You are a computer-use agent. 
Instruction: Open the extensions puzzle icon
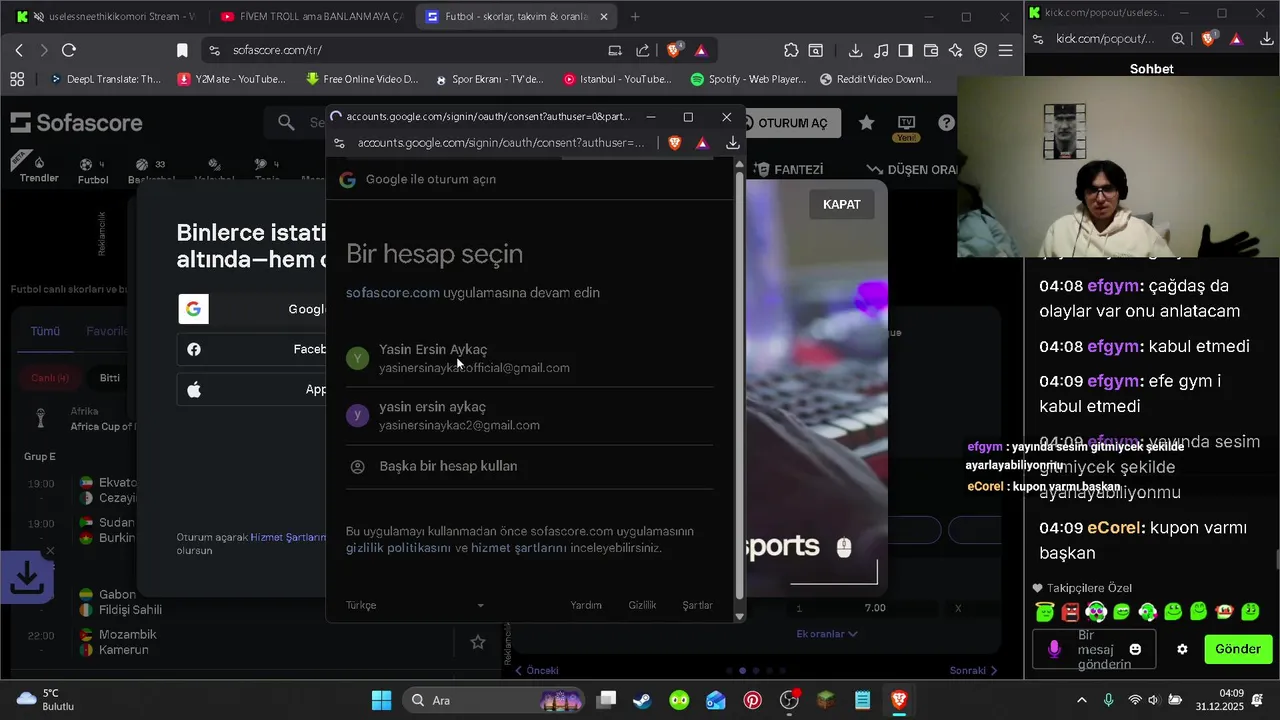(x=791, y=50)
